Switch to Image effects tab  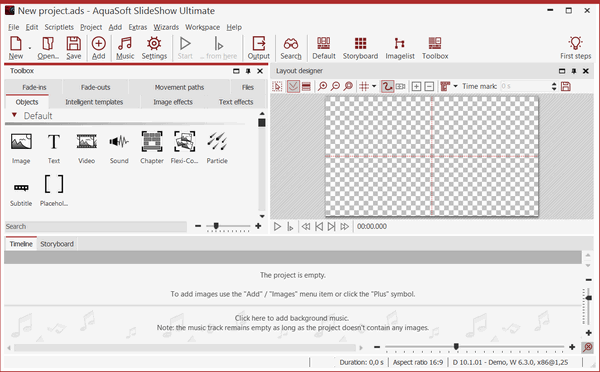[x=173, y=102]
